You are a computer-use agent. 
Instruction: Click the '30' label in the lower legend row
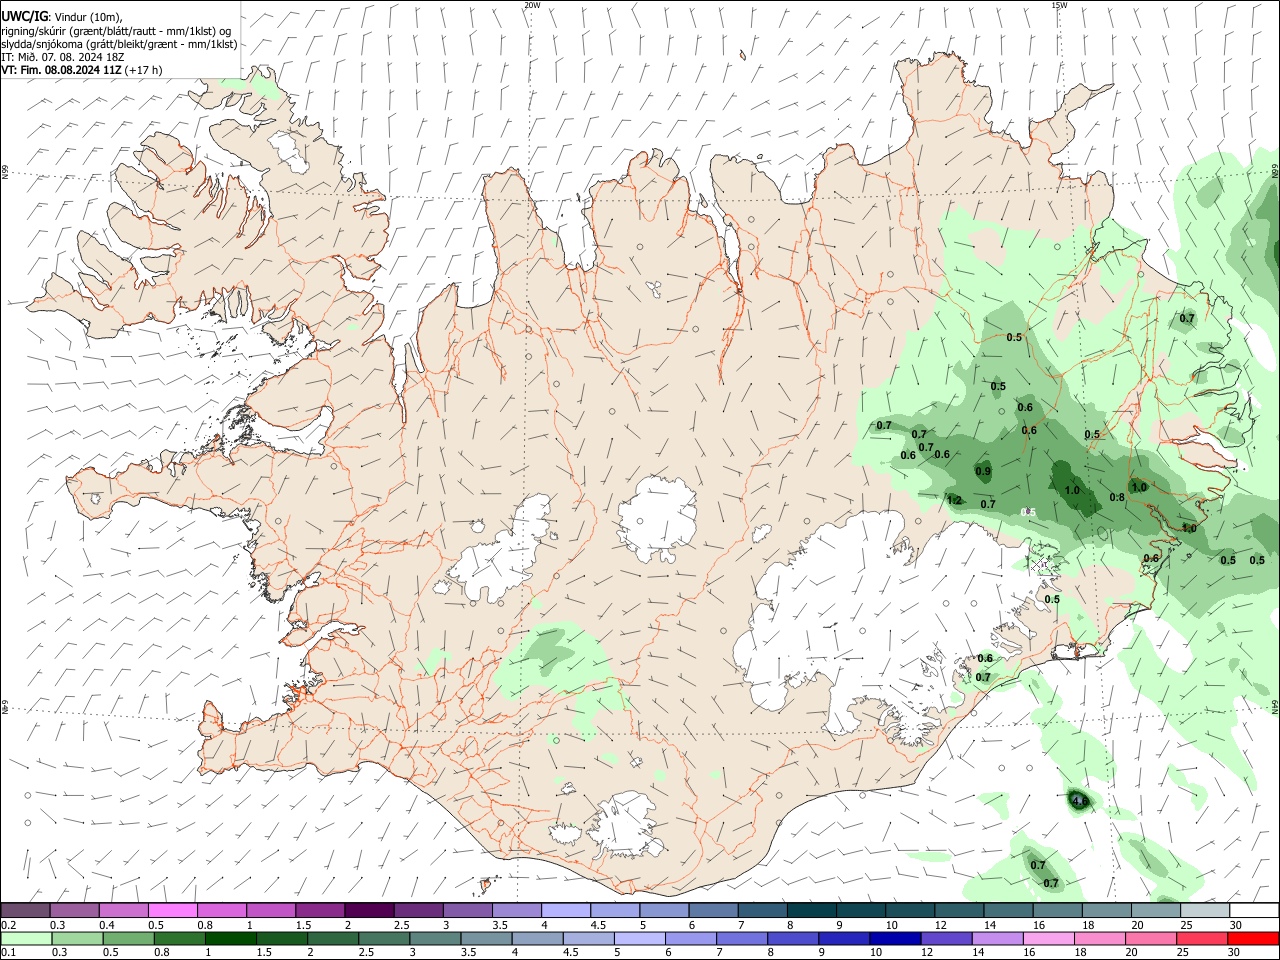(x=1236, y=952)
